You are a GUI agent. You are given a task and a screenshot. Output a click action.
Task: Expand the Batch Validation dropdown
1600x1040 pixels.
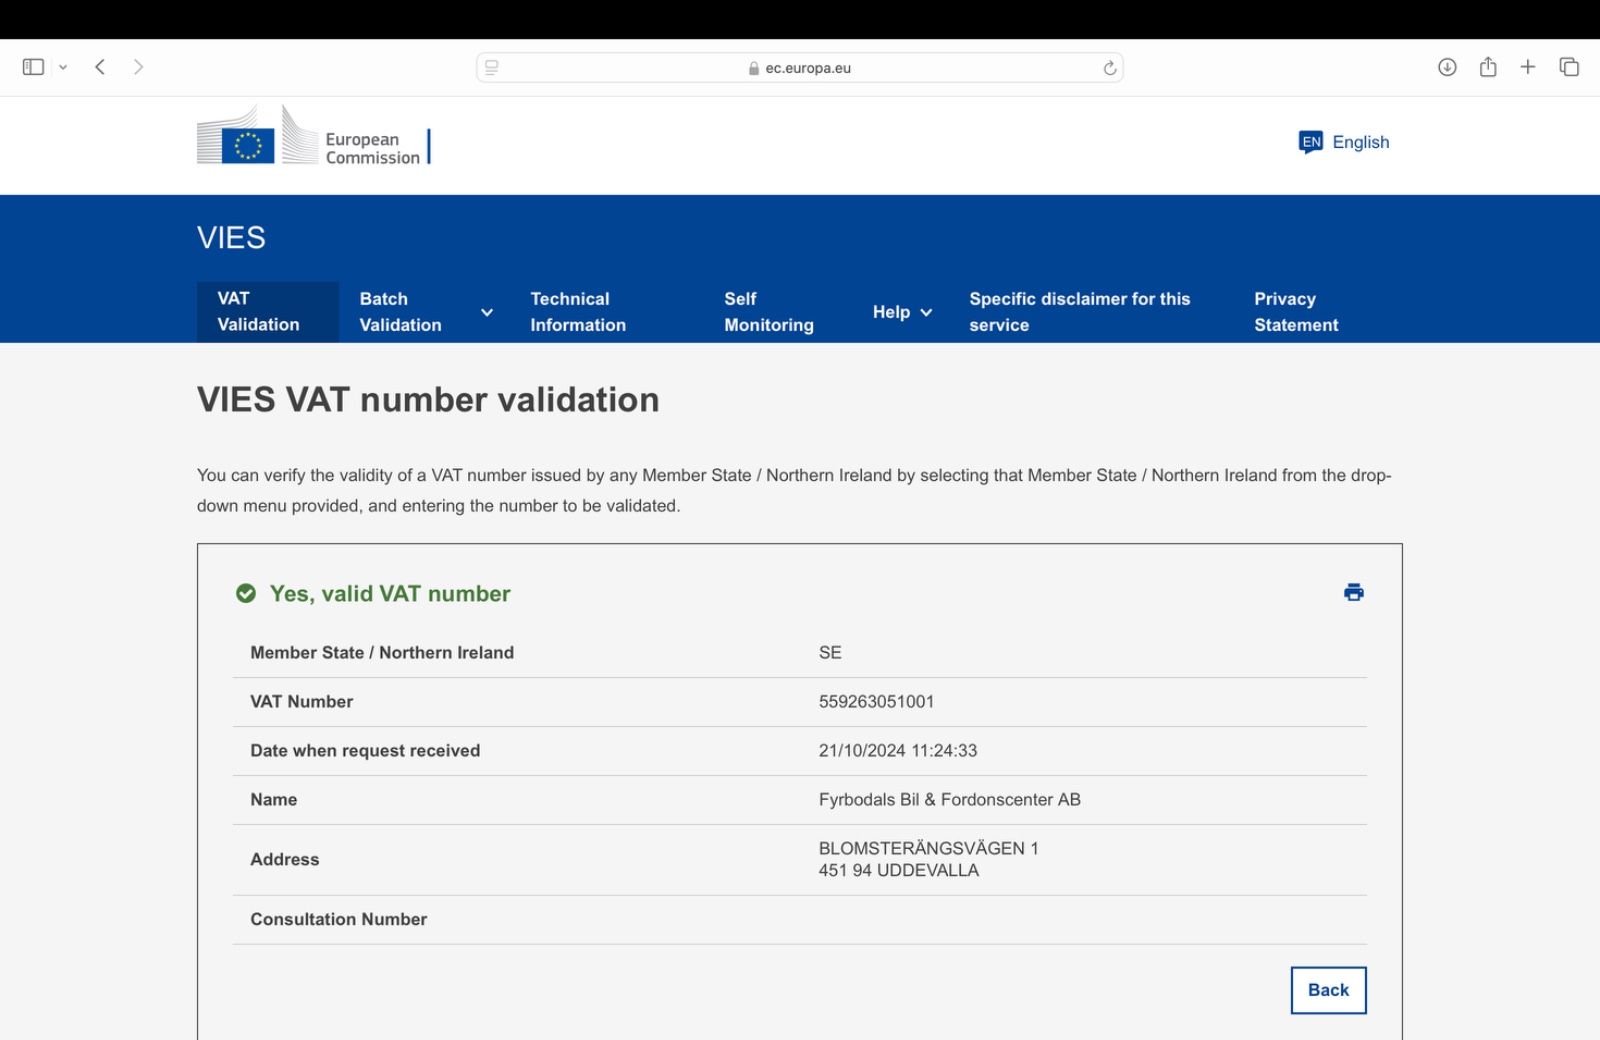(486, 312)
